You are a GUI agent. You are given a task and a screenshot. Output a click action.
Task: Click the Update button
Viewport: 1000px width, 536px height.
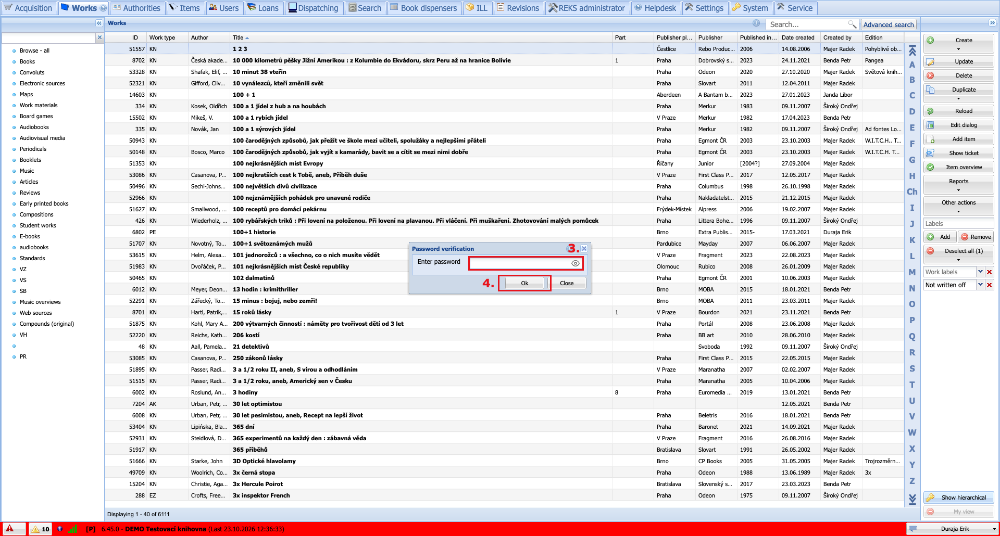coord(959,62)
